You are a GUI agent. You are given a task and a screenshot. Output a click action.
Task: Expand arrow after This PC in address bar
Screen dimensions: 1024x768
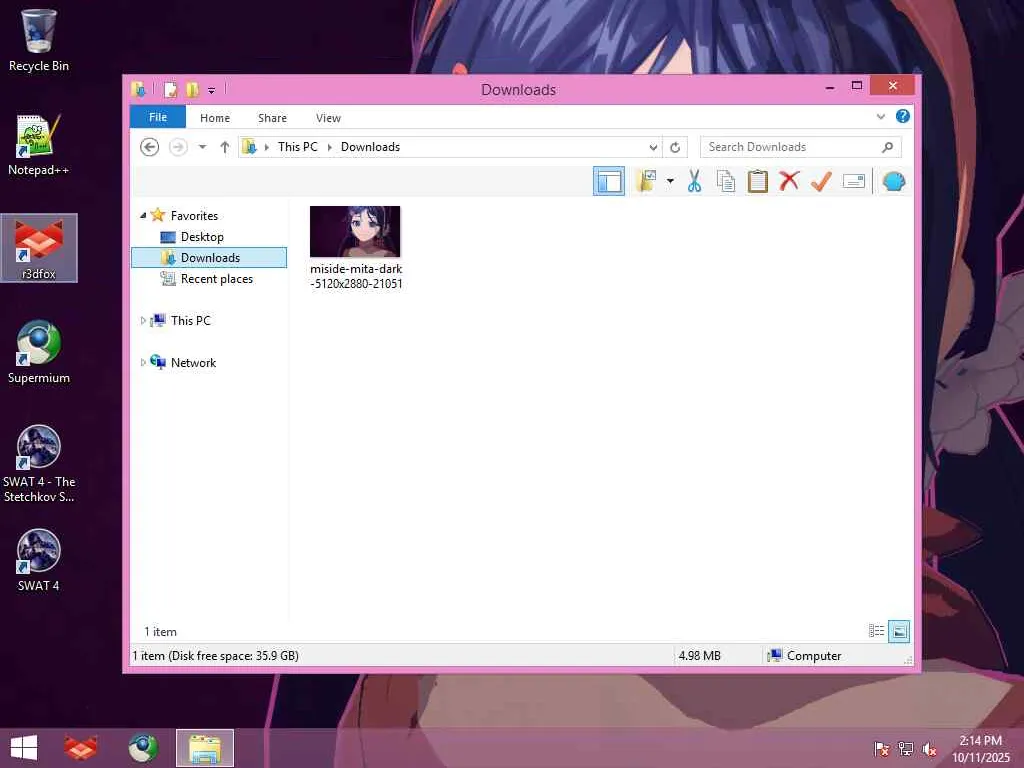click(x=329, y=148)
